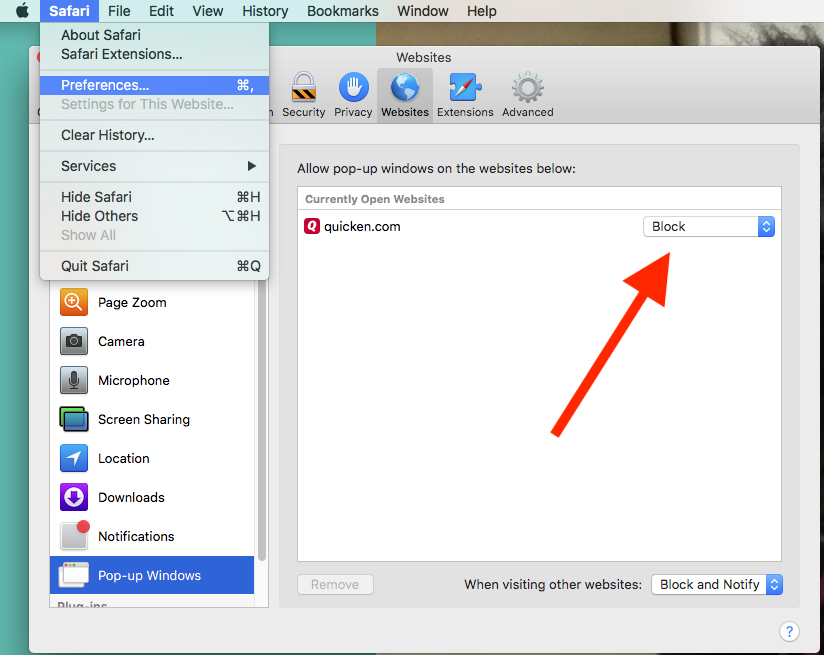Click the Notifications badge icon
824x655 pixels.
75,535
